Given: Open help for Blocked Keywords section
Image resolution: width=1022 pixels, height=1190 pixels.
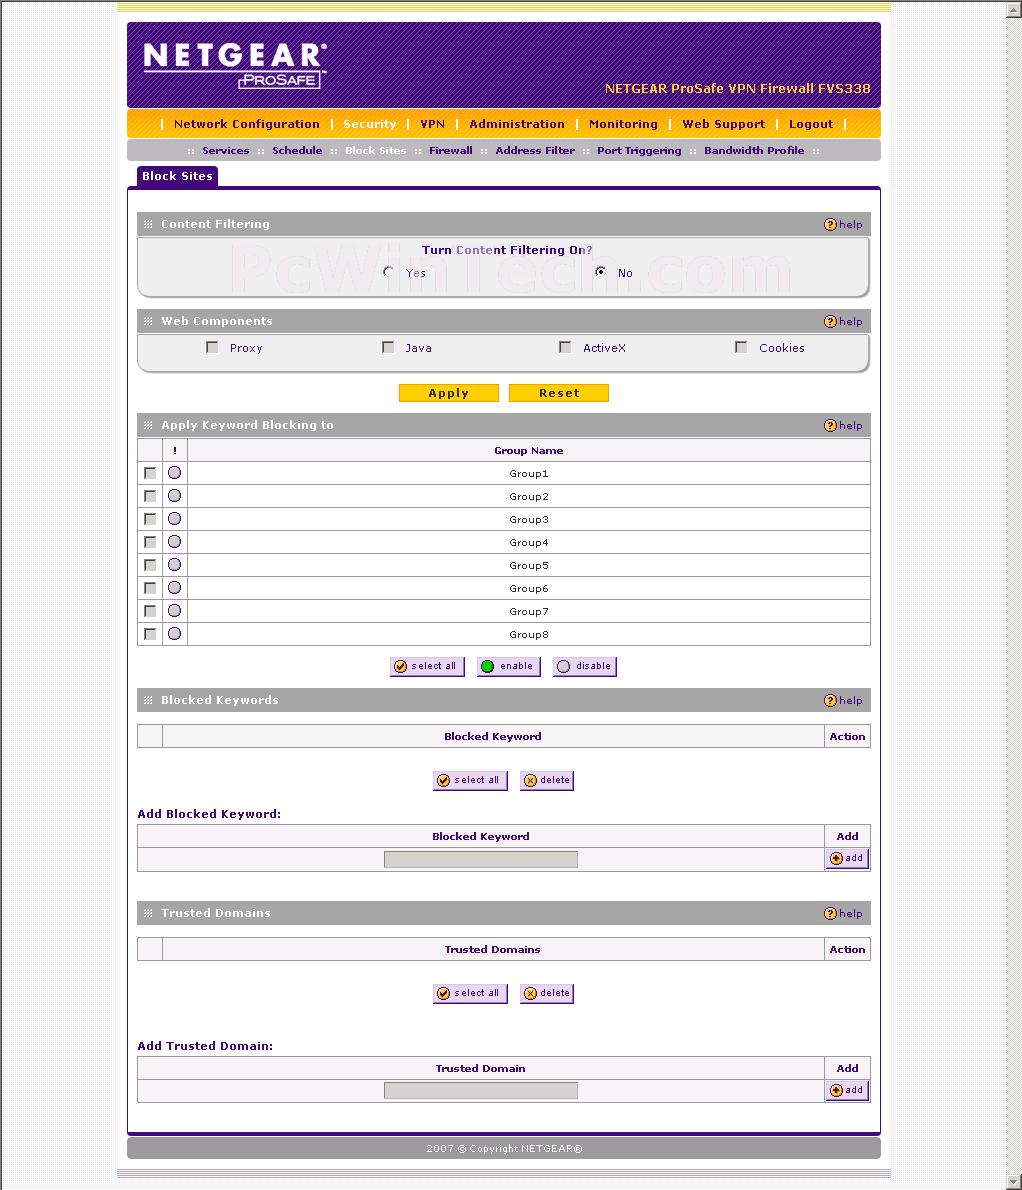Looking at the screenshot, I should (x=843, y=700).
